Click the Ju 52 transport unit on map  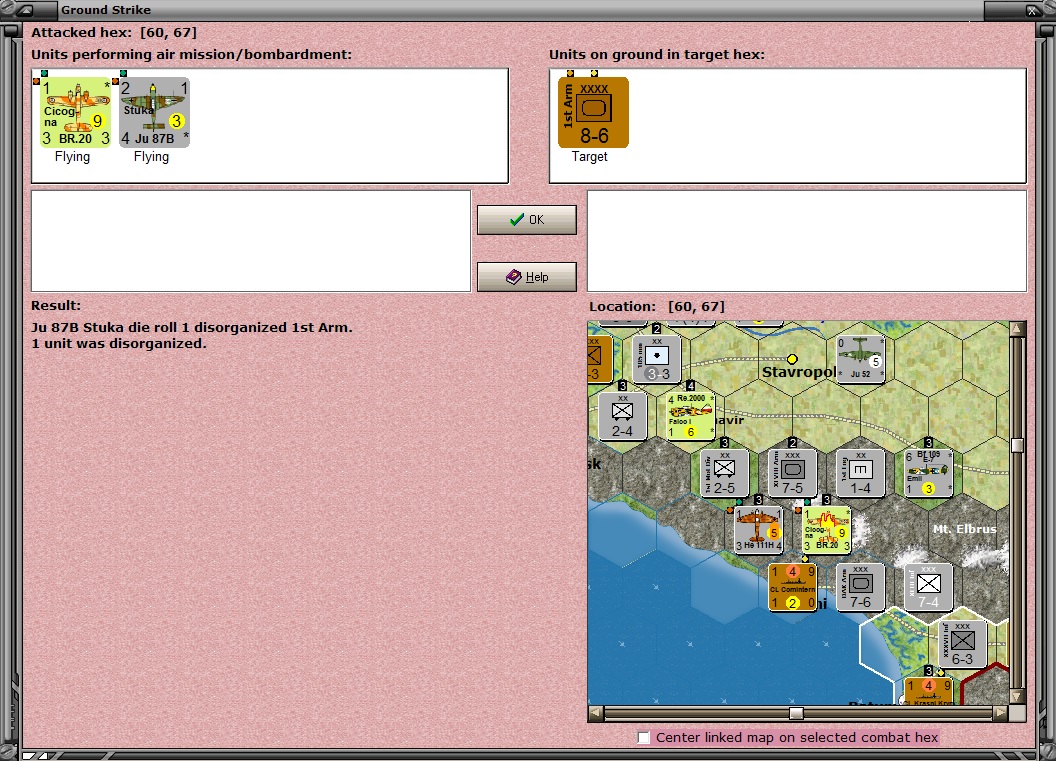[x=860, y=359]
